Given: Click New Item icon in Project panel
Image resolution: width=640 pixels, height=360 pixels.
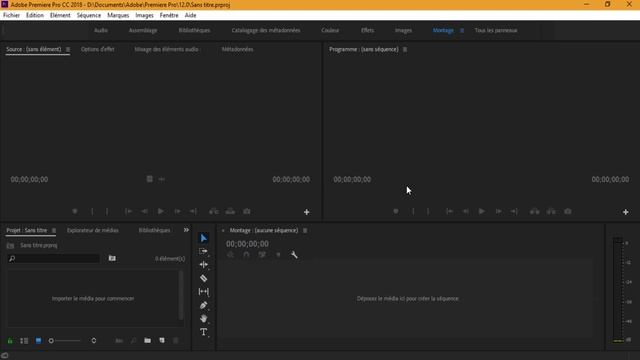Looking at the screenshot, I should 162,340.
